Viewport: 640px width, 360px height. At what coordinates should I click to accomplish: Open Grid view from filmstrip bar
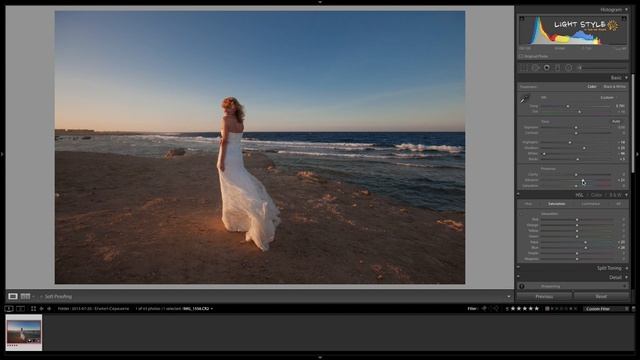tap(33, 309)
